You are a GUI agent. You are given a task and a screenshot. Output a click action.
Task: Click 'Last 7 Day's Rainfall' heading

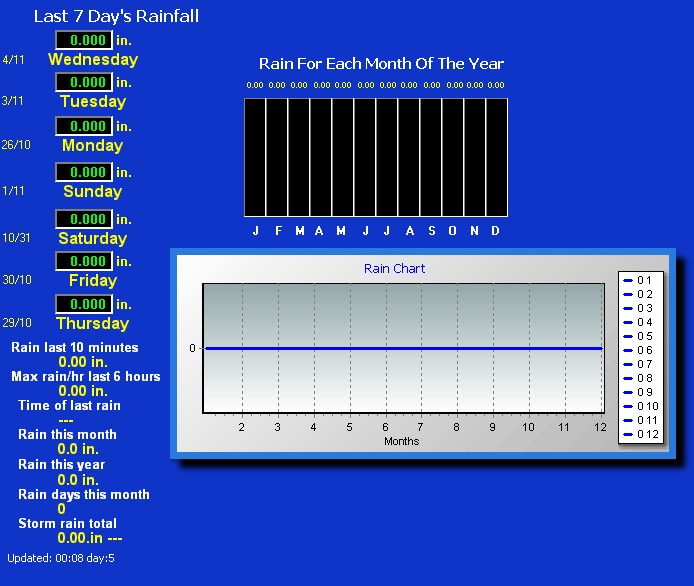(x=116, y=16)
